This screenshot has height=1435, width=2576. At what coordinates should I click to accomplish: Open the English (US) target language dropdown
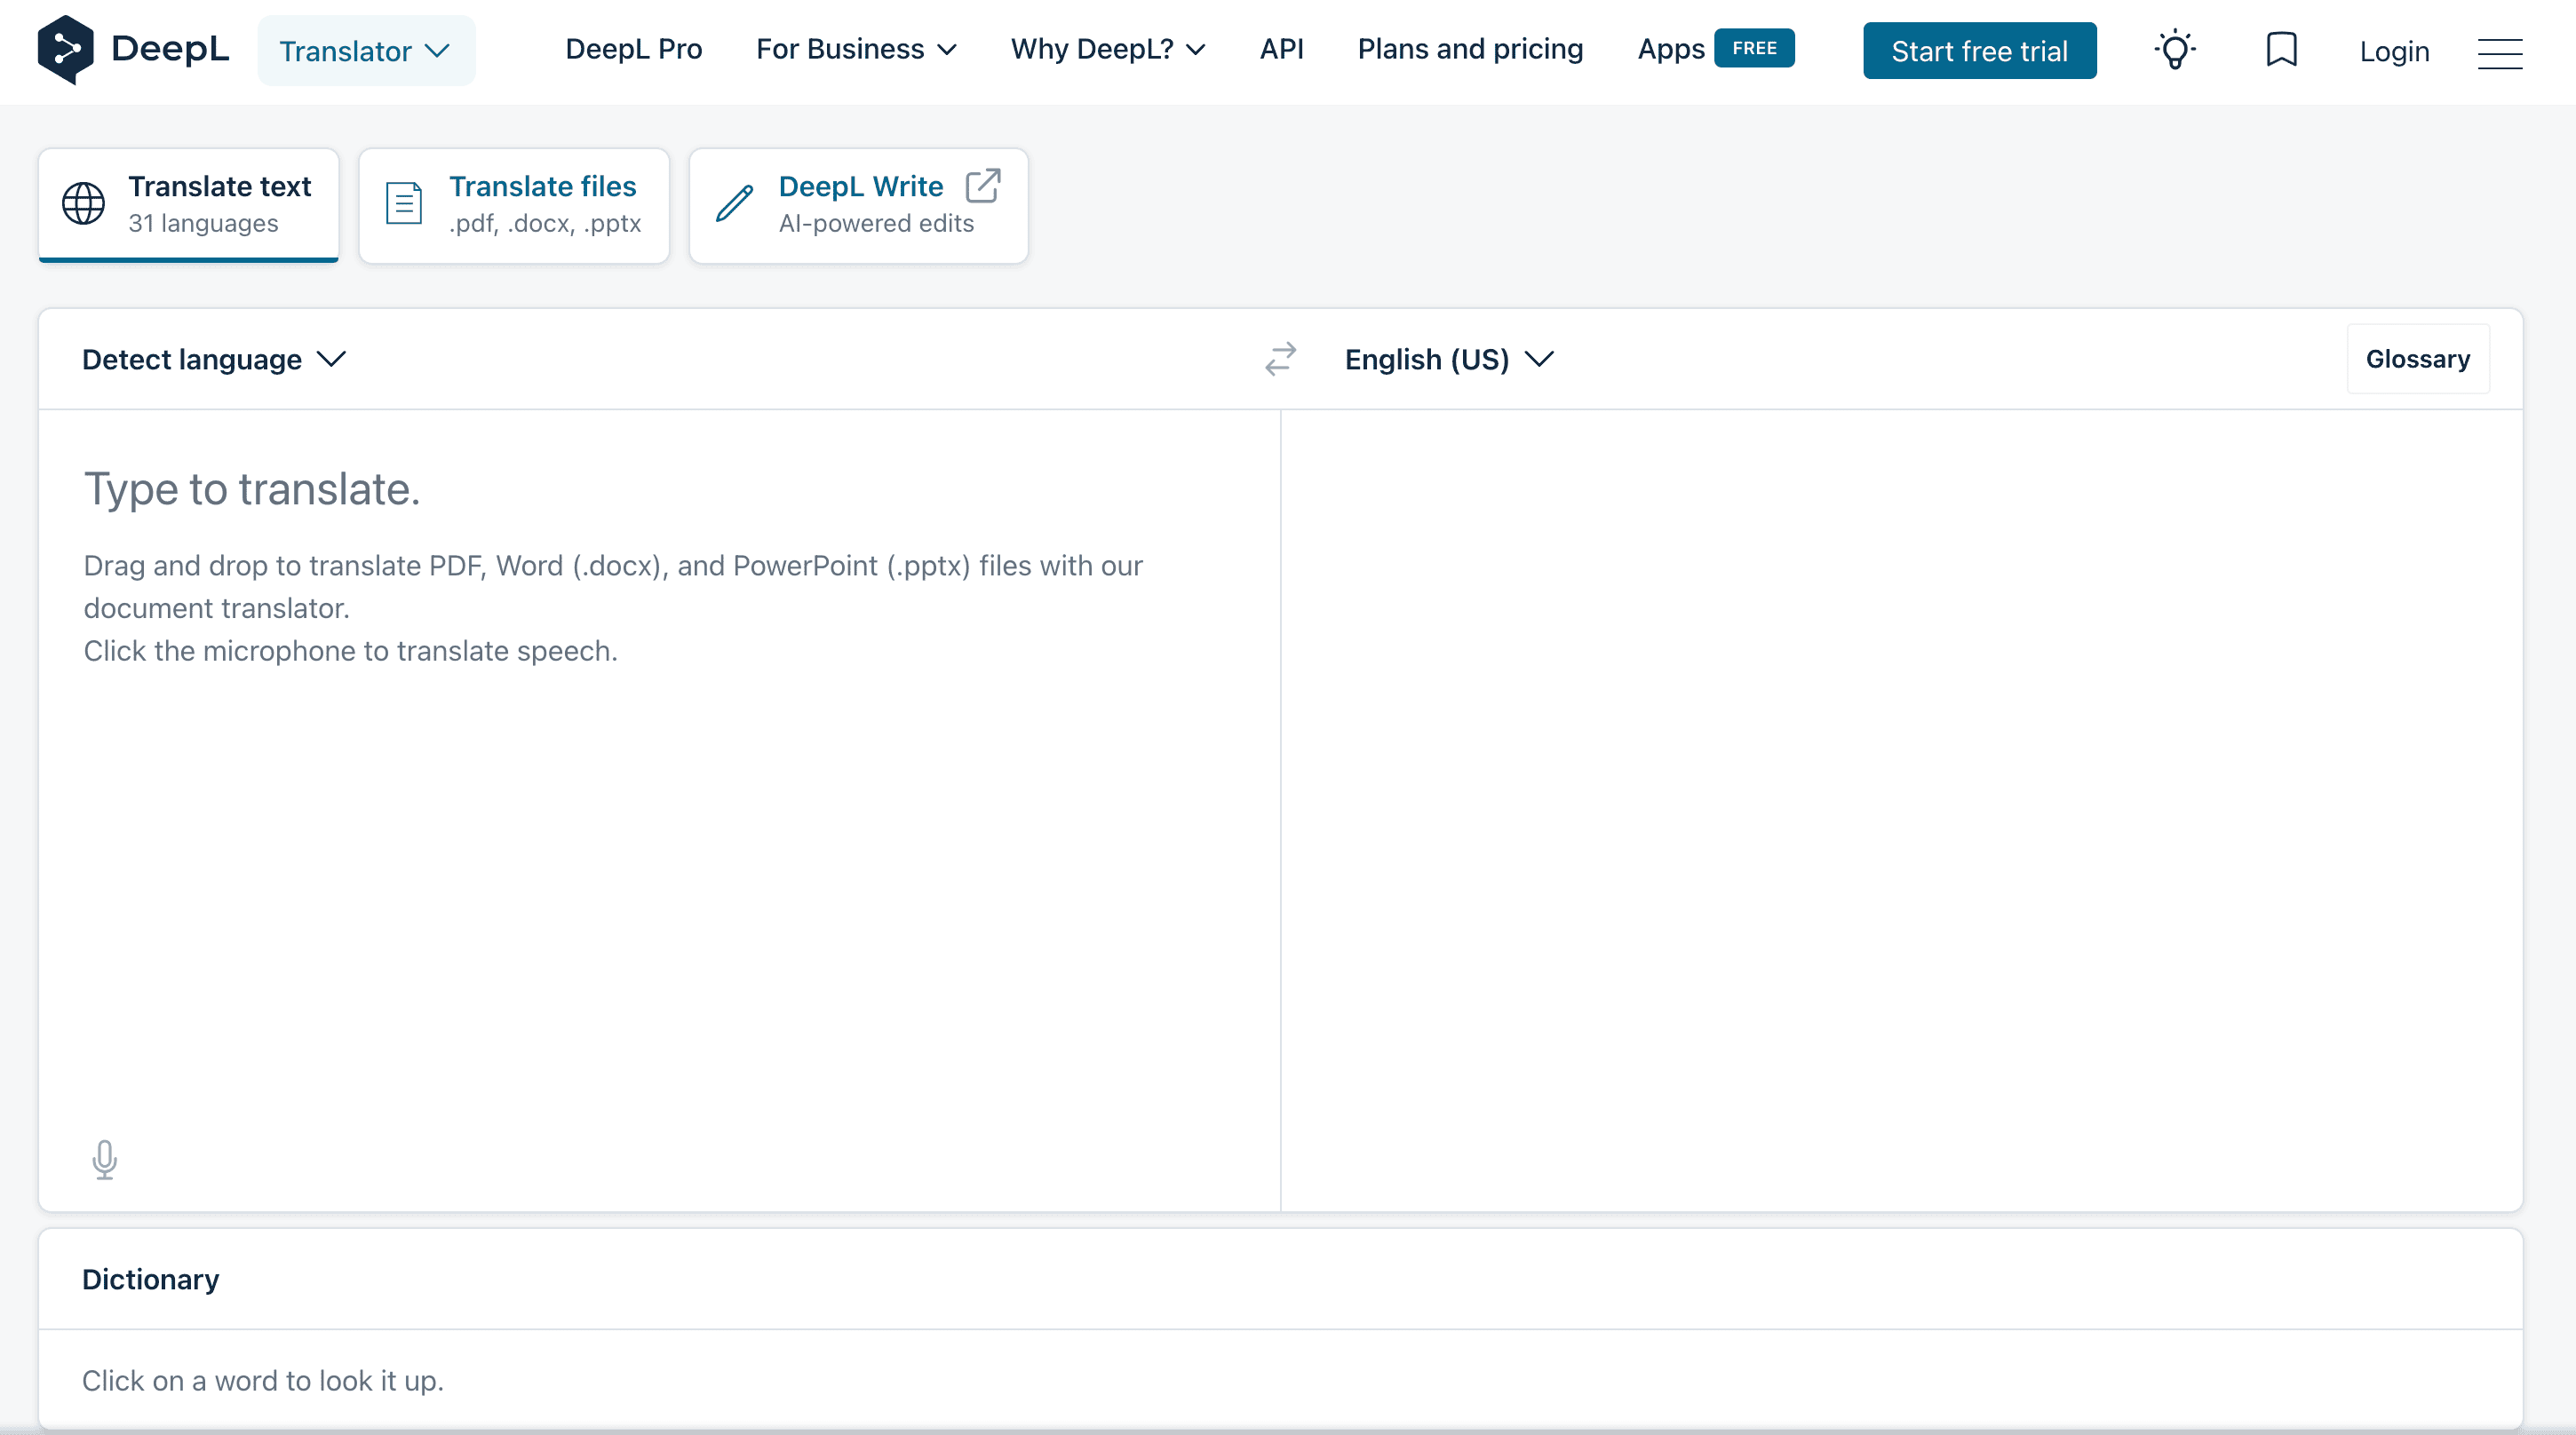click(x=1449, y=359)
